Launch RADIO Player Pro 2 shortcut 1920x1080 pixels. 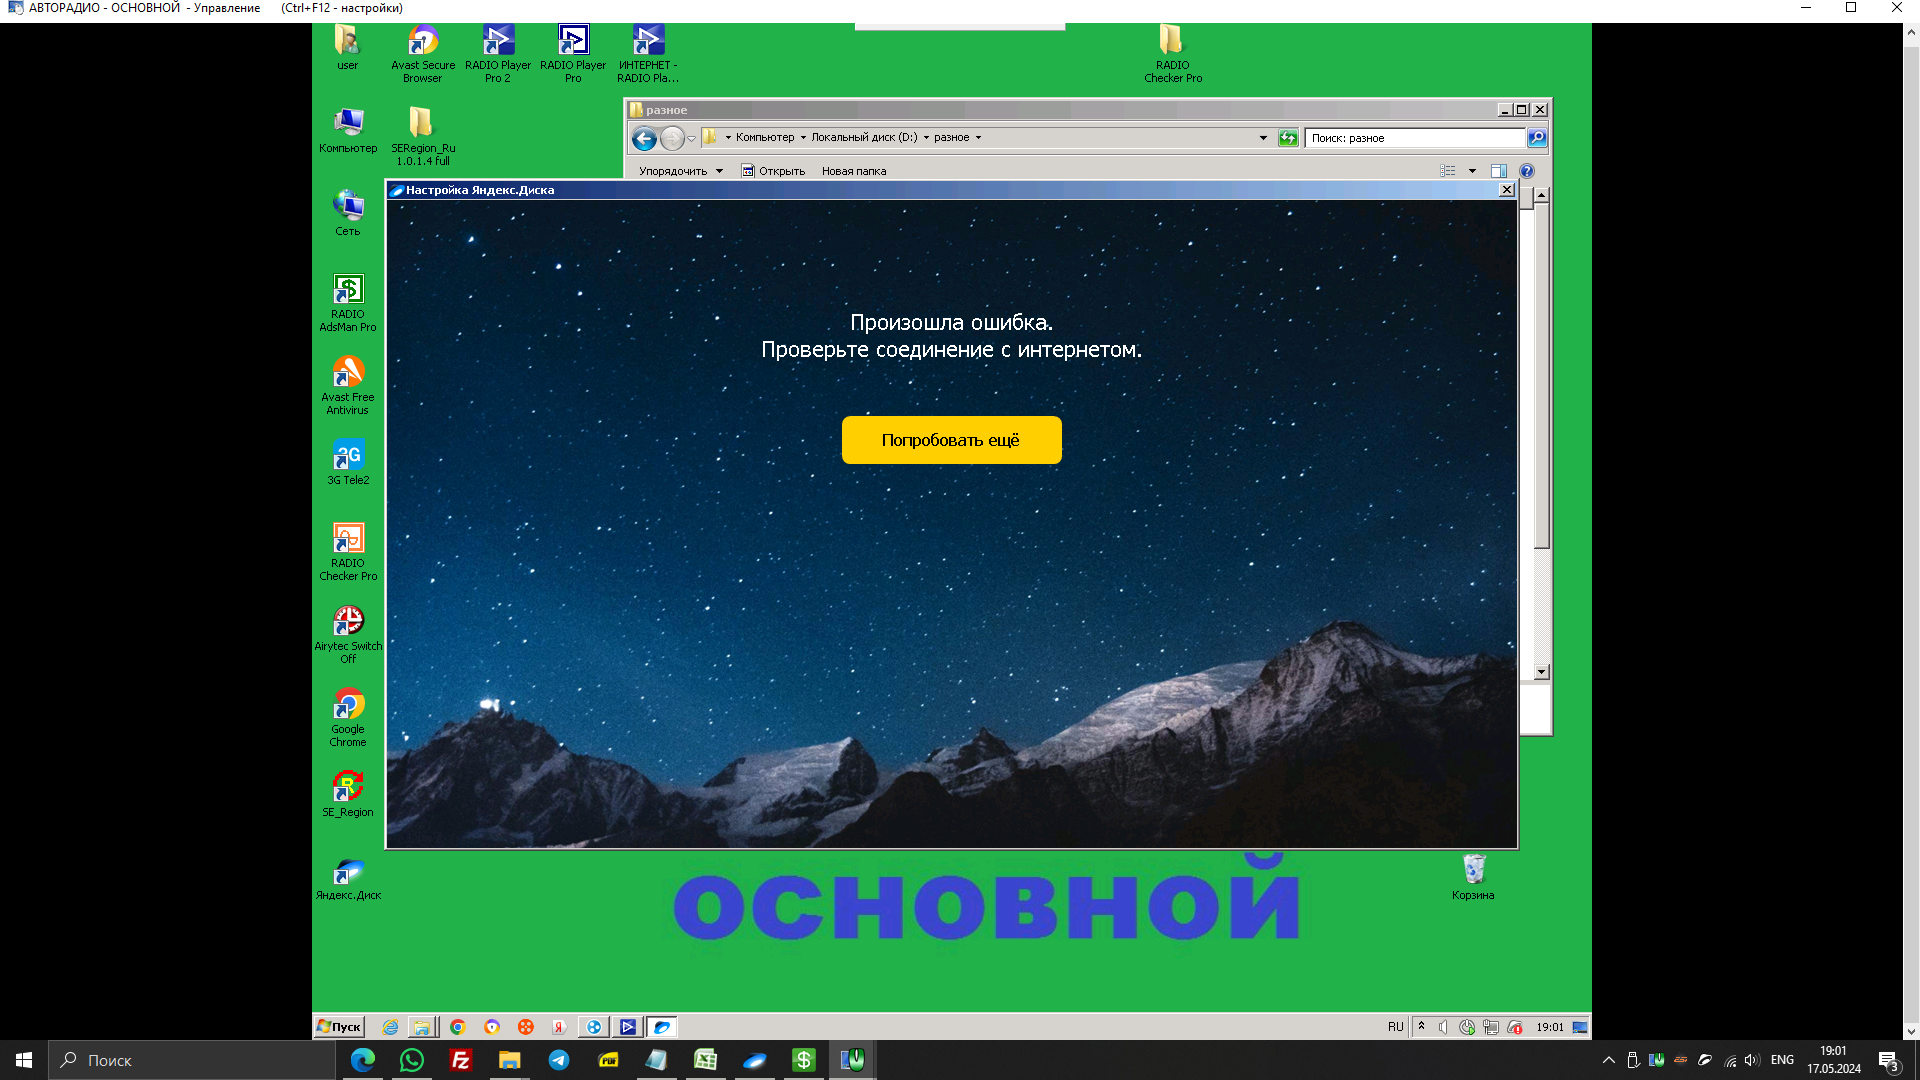tap(498, 54)
